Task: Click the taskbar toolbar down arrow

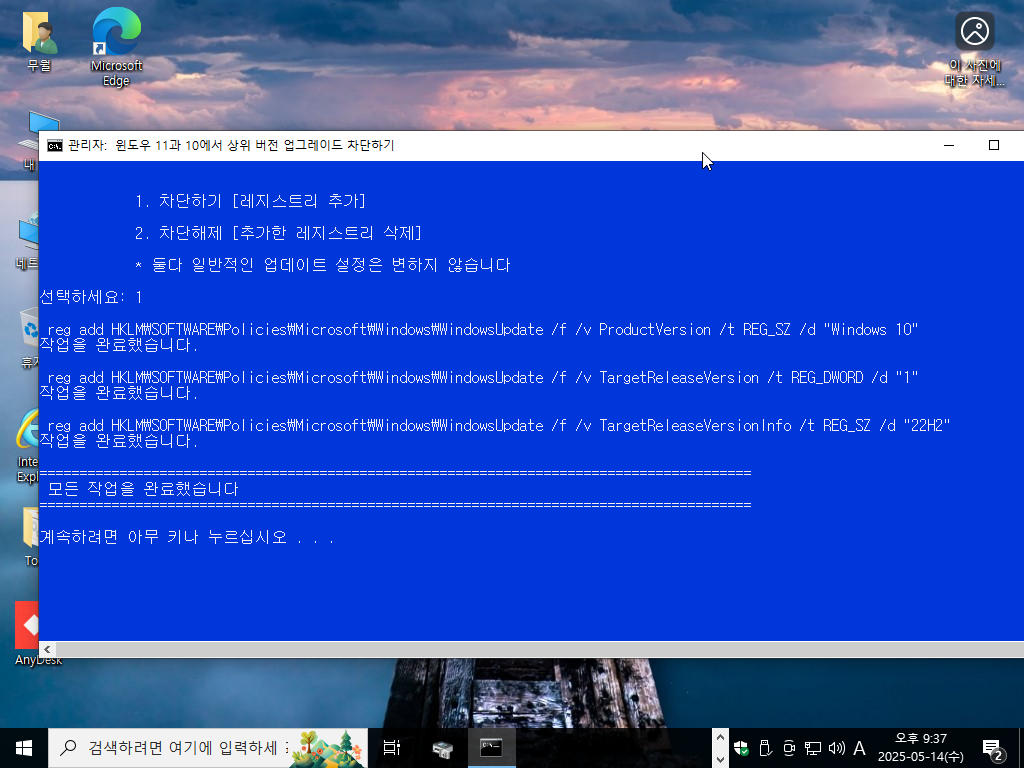Action: pyautogui.click(x=720, y=759)
